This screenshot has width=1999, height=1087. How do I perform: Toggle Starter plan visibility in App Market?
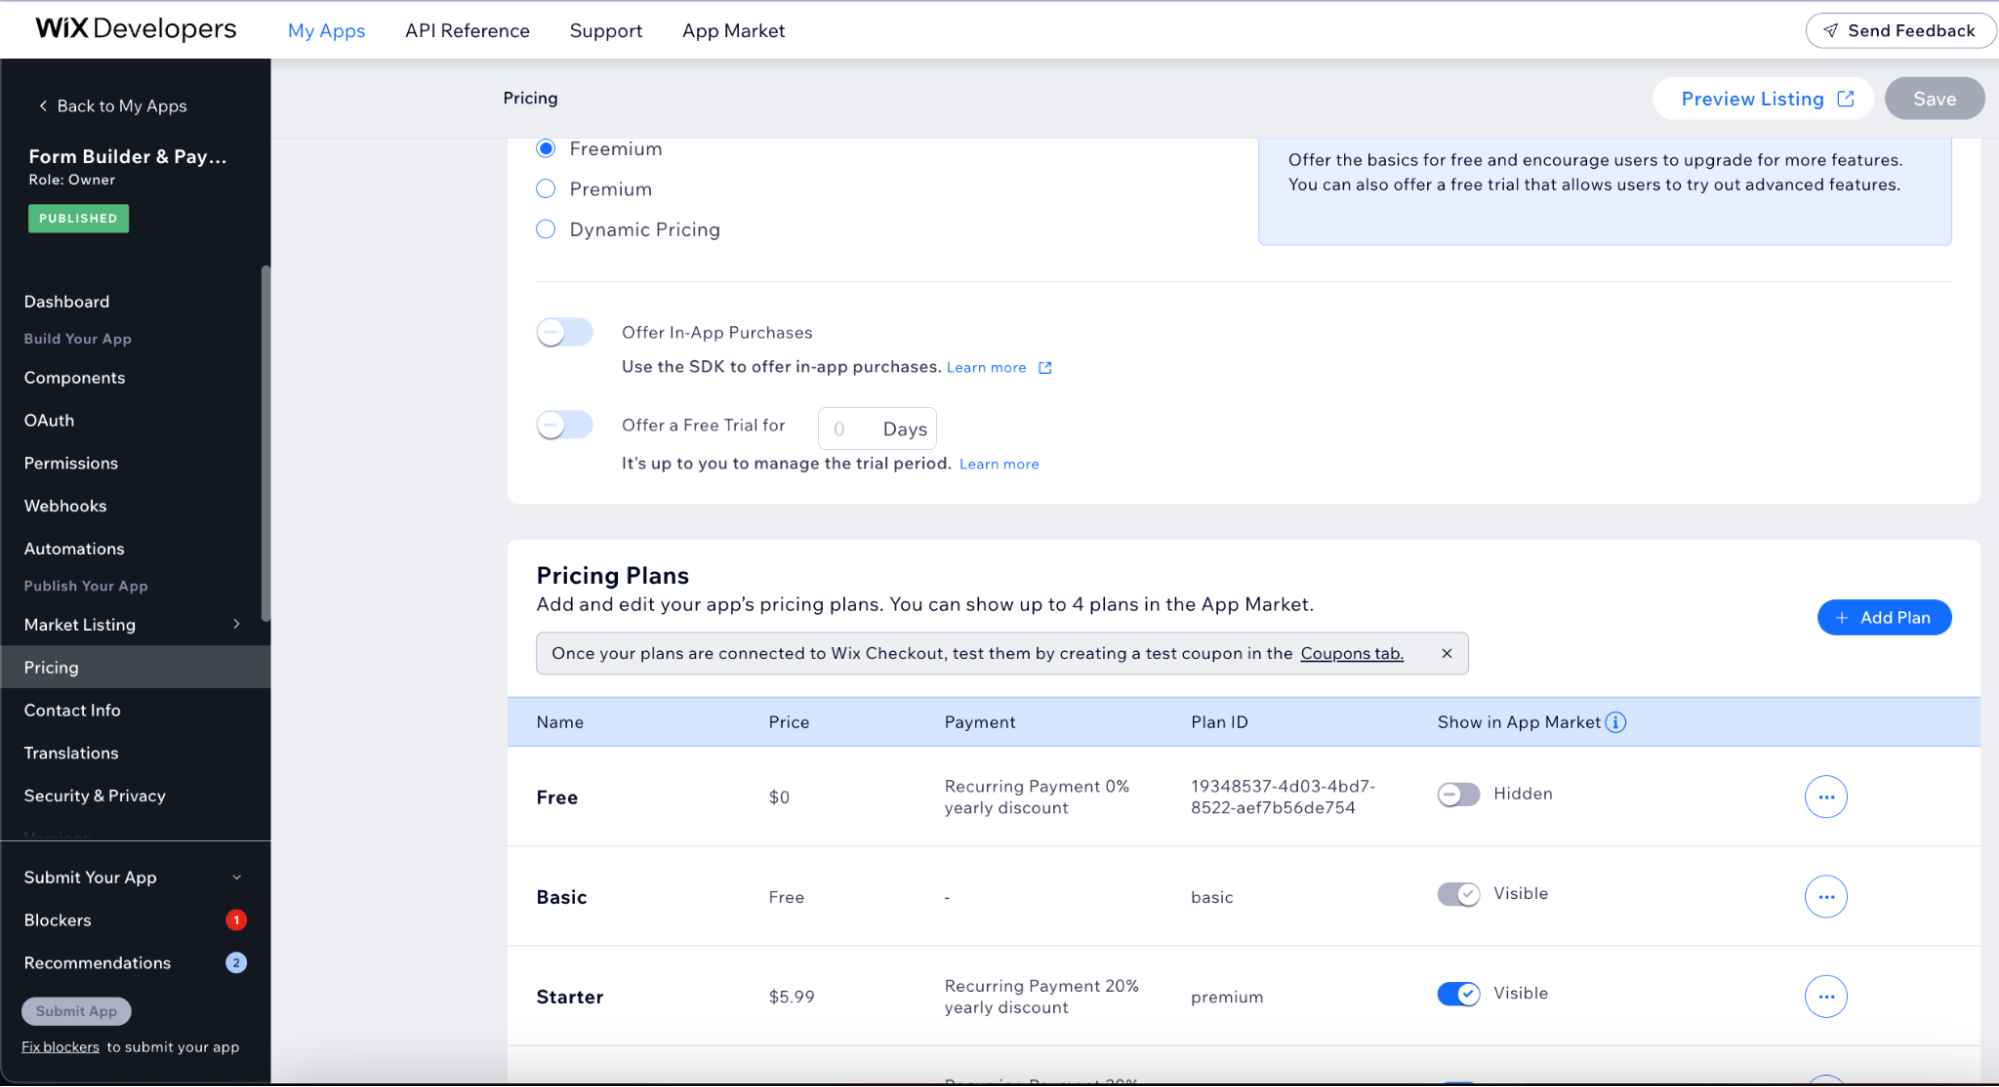(x=1458, y=994)
